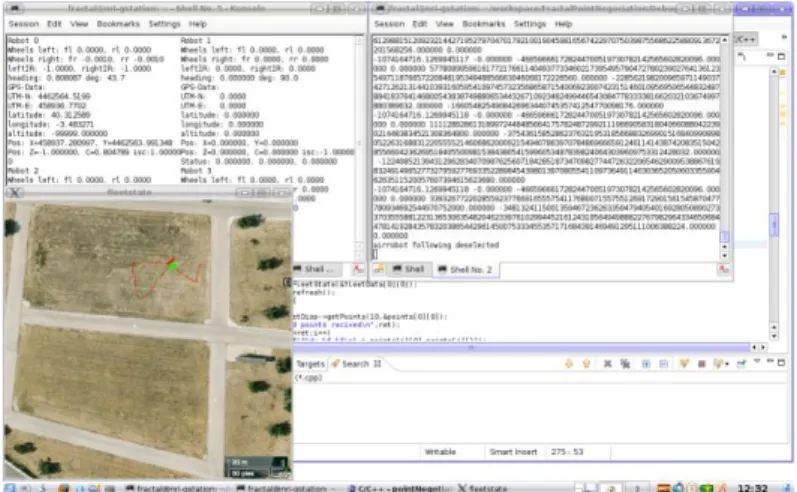The width and height of the screenshot is (797, 492).
Task: Open Edit menu in left Konsole window
Action: pyautogui.click(x=54, y=24)
